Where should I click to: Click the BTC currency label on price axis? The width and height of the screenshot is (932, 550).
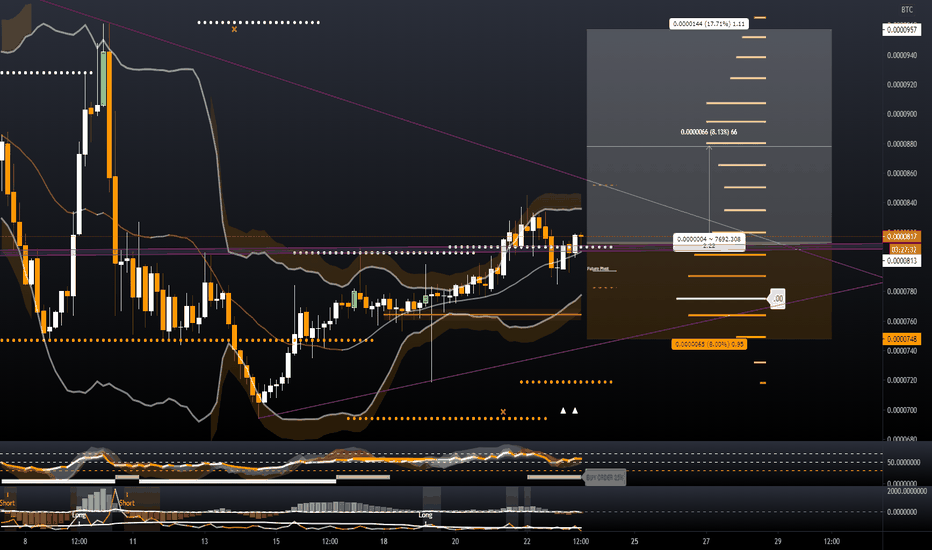point(906,10)
